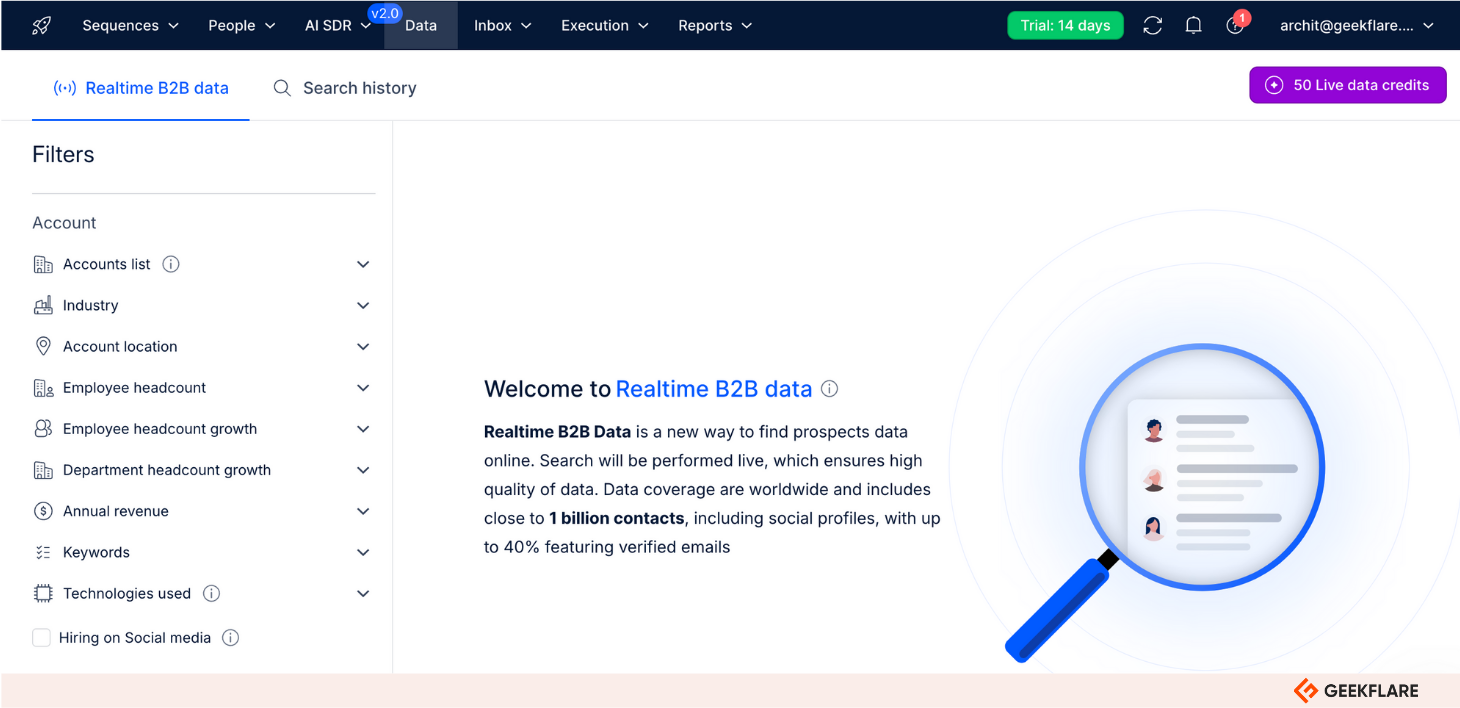Click the Realtime B2B data blue link
Viewport: 1460px width, 708px height.
[714, 389]
